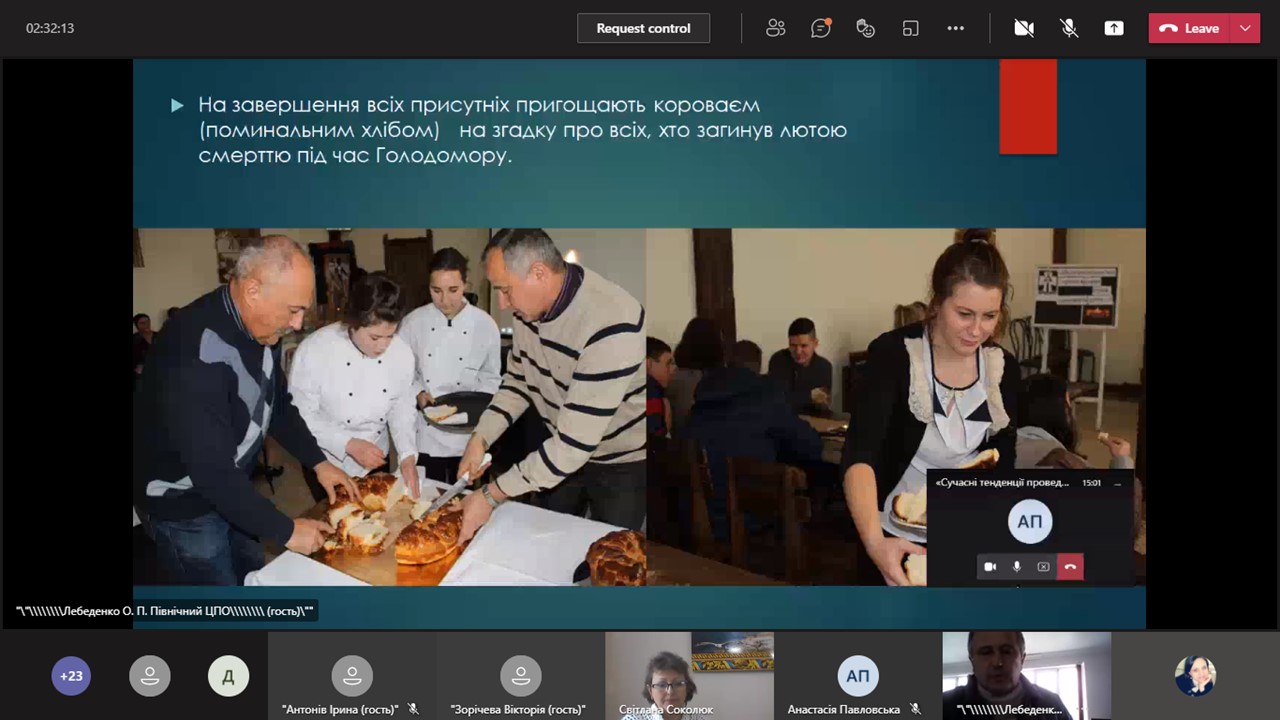Open the More actions ellipsis menu
Image resolution: width=1280 pixels, height=720 pixels.
click(955, 28)
